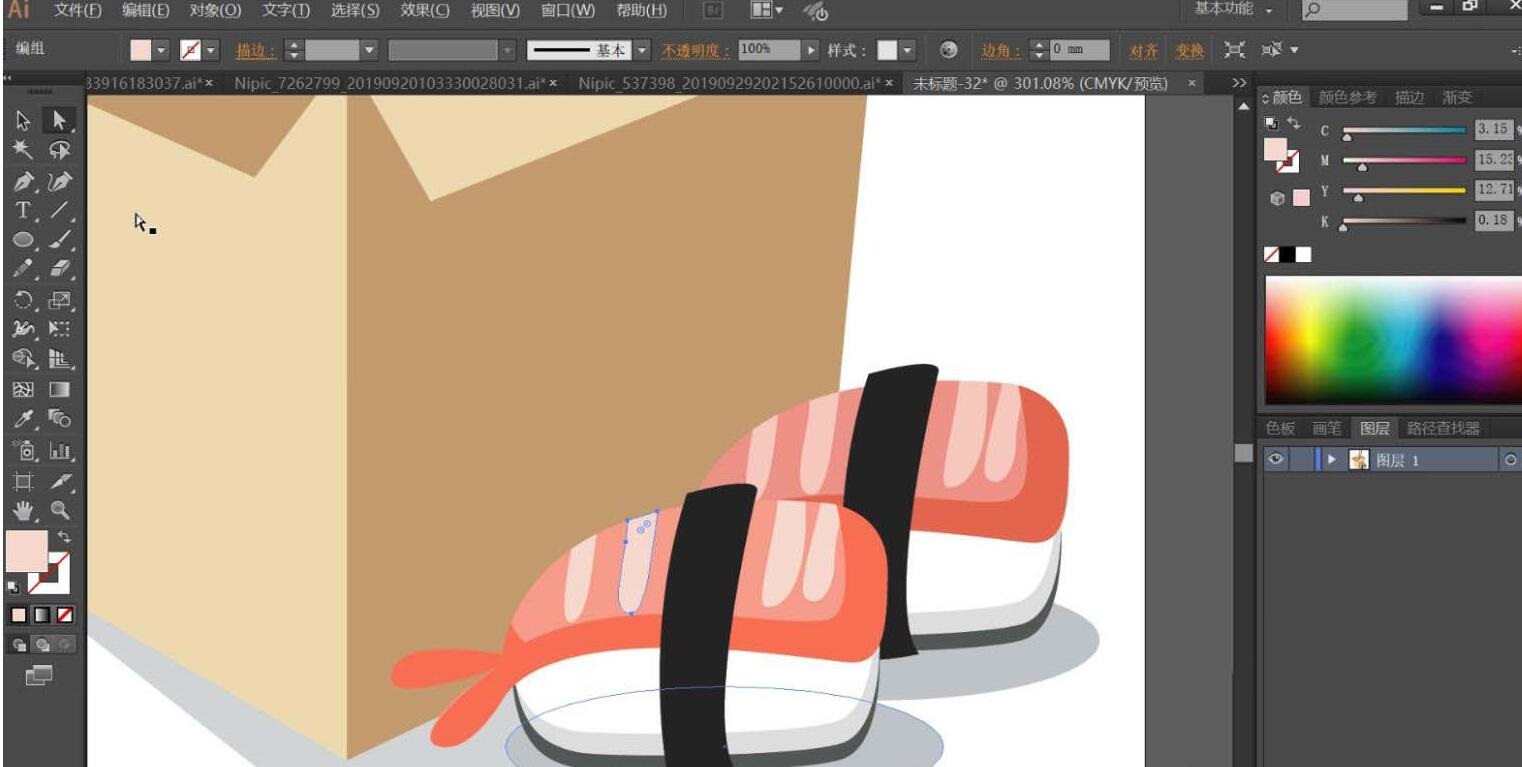Click the 边角 value input field
This screenshot has height=767, width=1522.
[1080, 50]
